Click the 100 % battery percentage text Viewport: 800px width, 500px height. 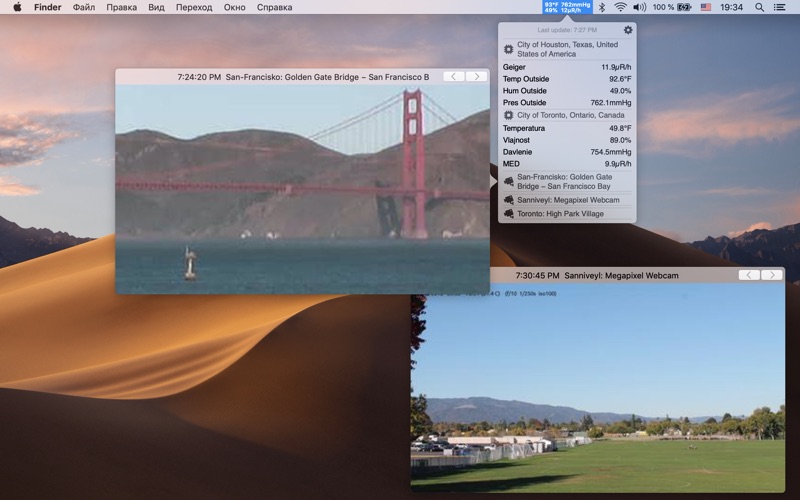tap(663, 7)
